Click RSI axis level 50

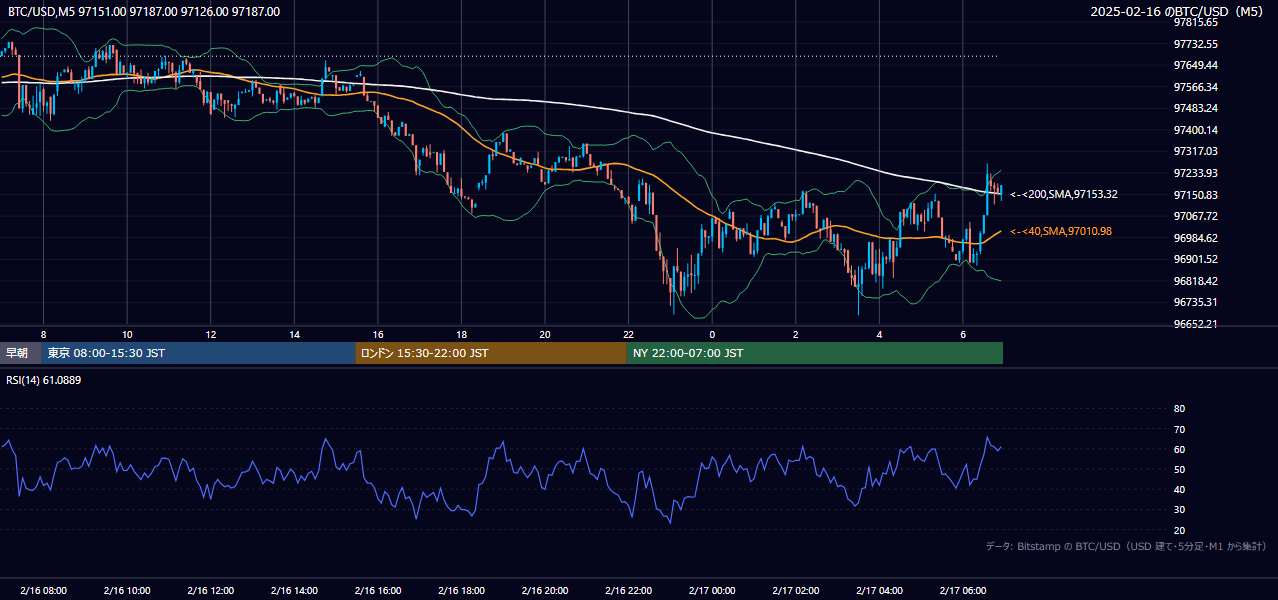pos(1179,469)
